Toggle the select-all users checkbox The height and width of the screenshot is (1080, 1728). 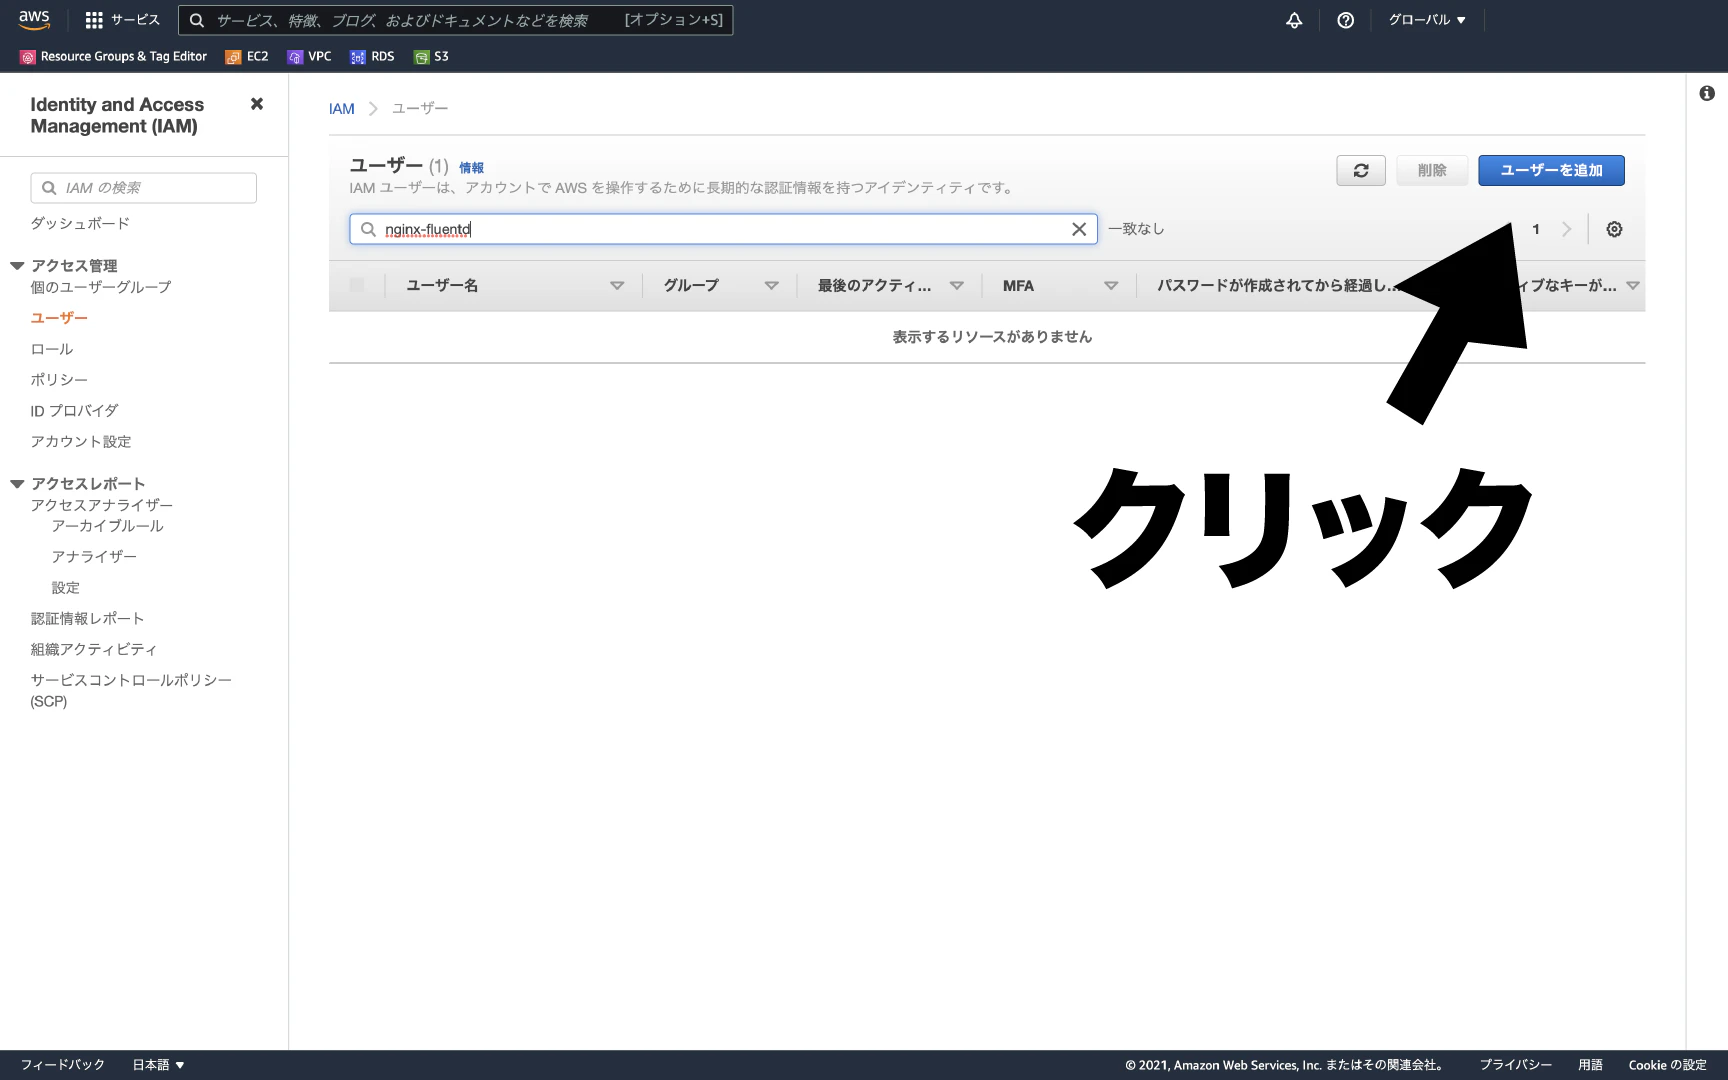[x=357, y=285]
